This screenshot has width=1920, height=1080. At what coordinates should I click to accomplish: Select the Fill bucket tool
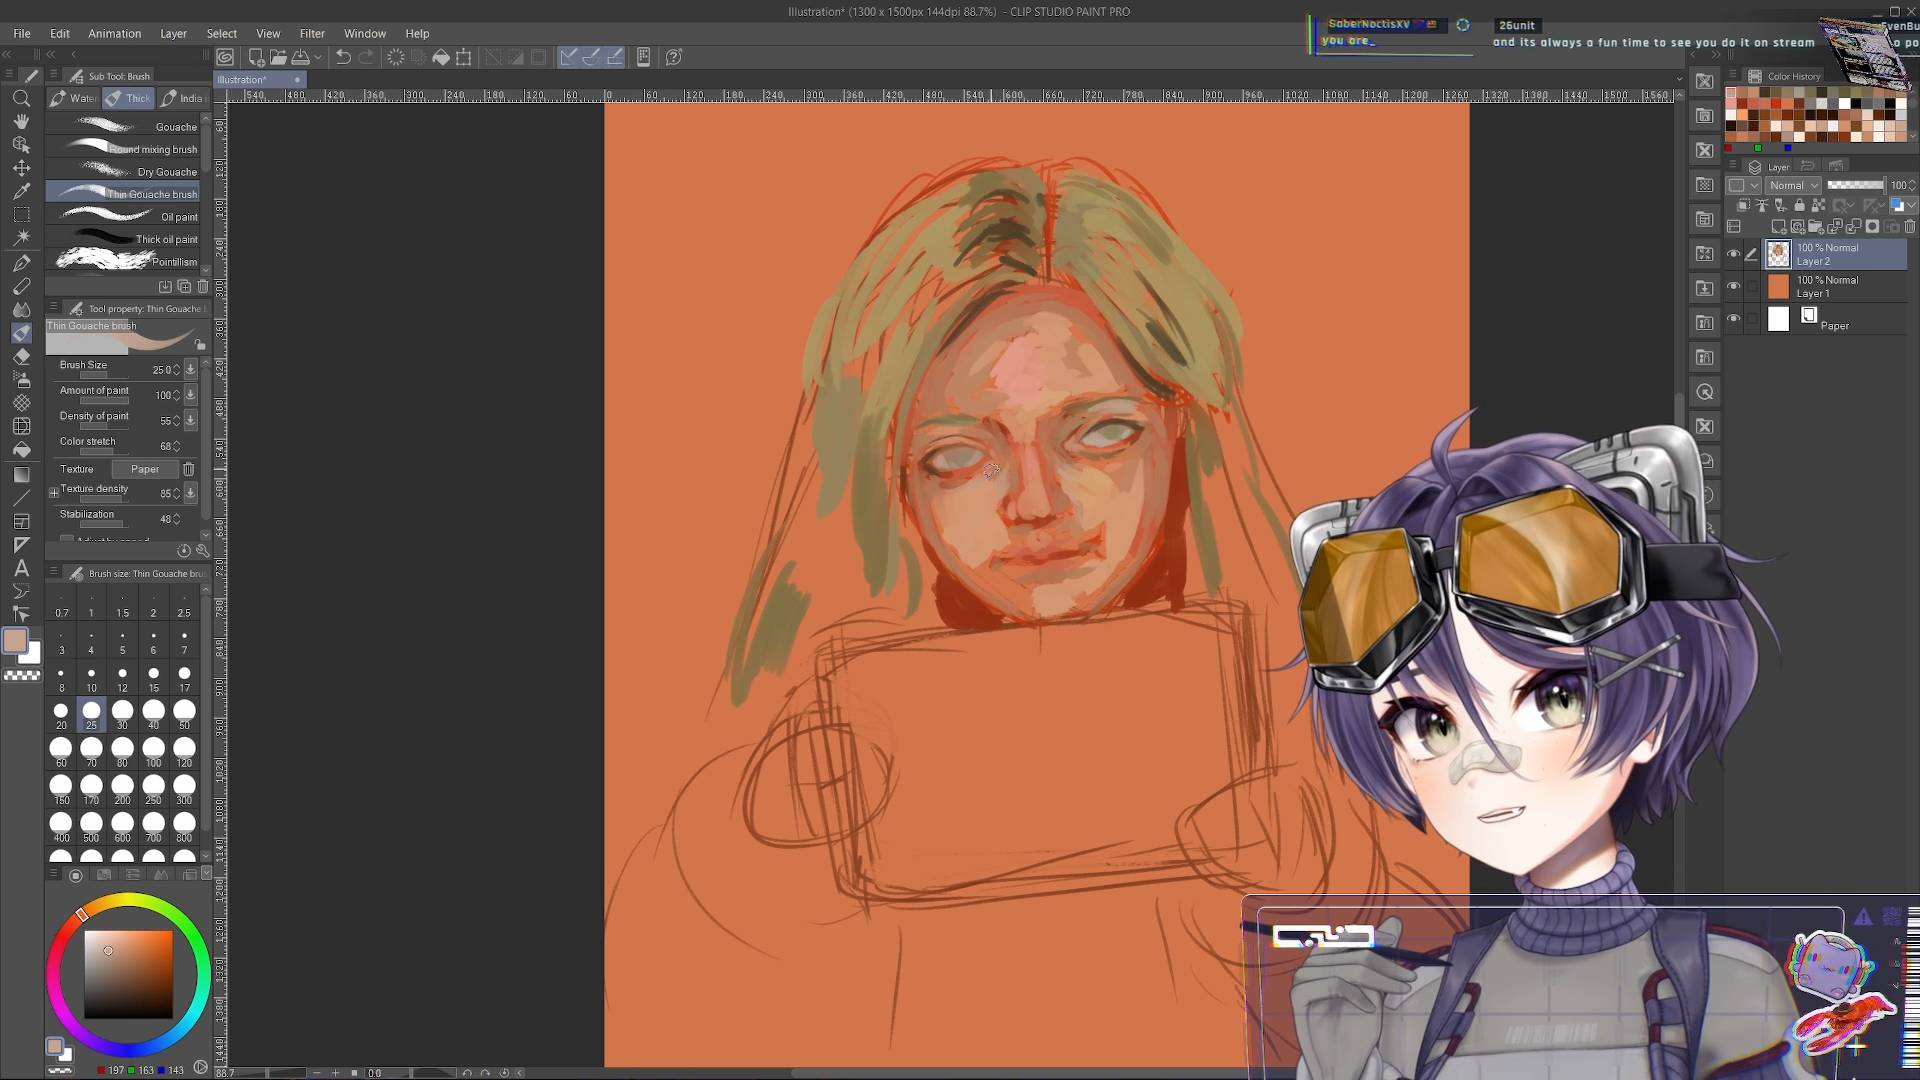coord(21,450)
